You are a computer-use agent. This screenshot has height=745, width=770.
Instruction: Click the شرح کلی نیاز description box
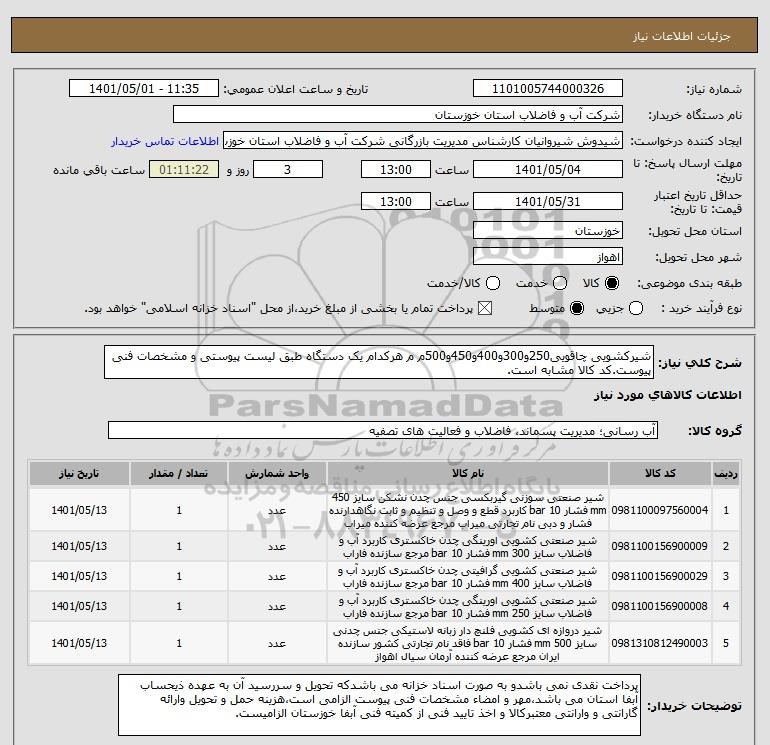pos(379,362)
